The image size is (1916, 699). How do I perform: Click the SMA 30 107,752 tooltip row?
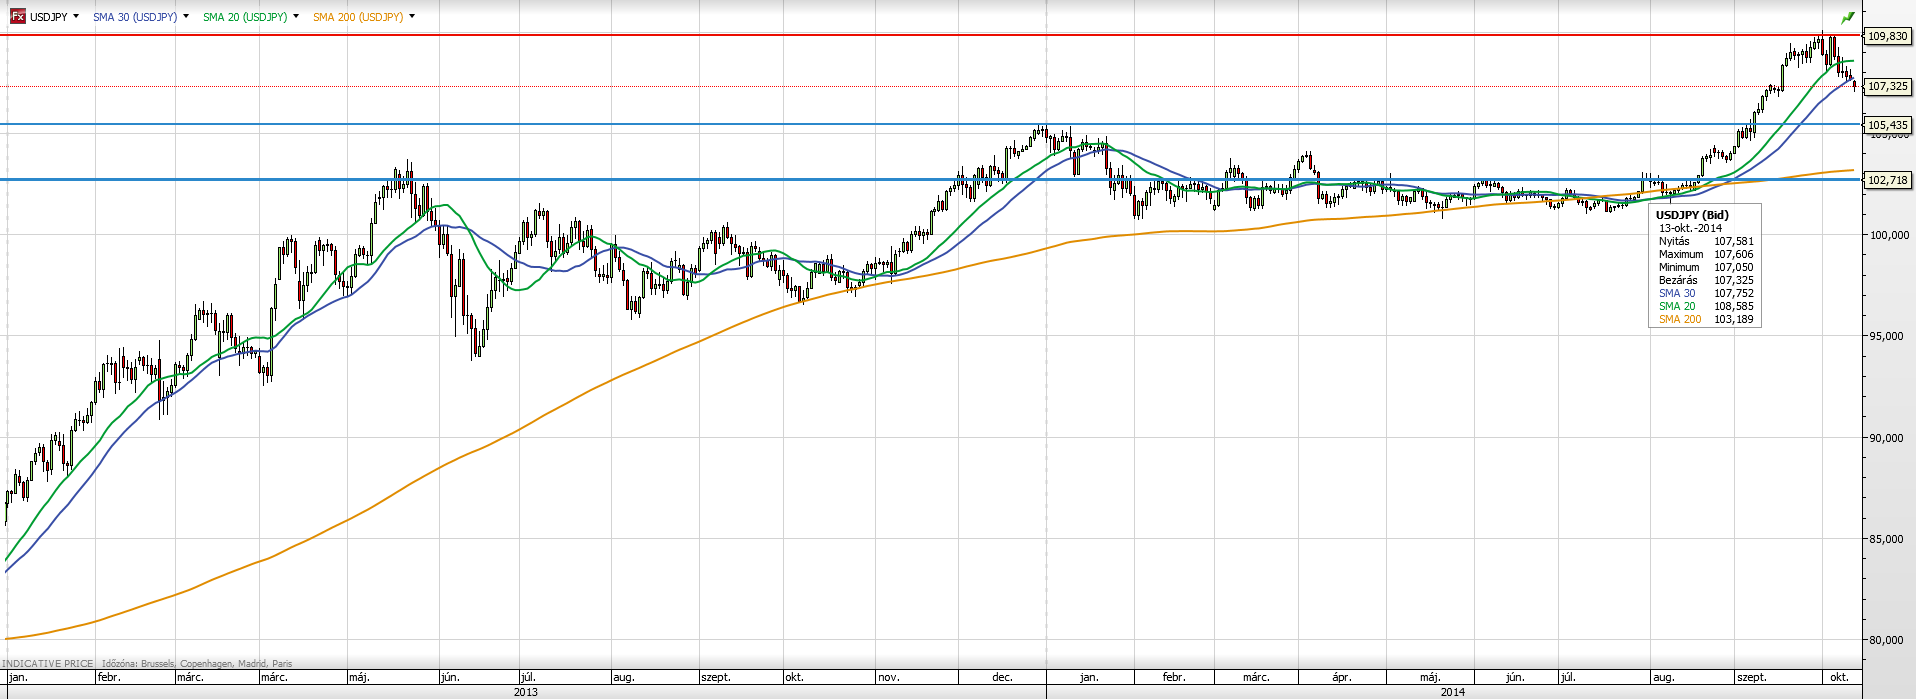(1706, 293)
